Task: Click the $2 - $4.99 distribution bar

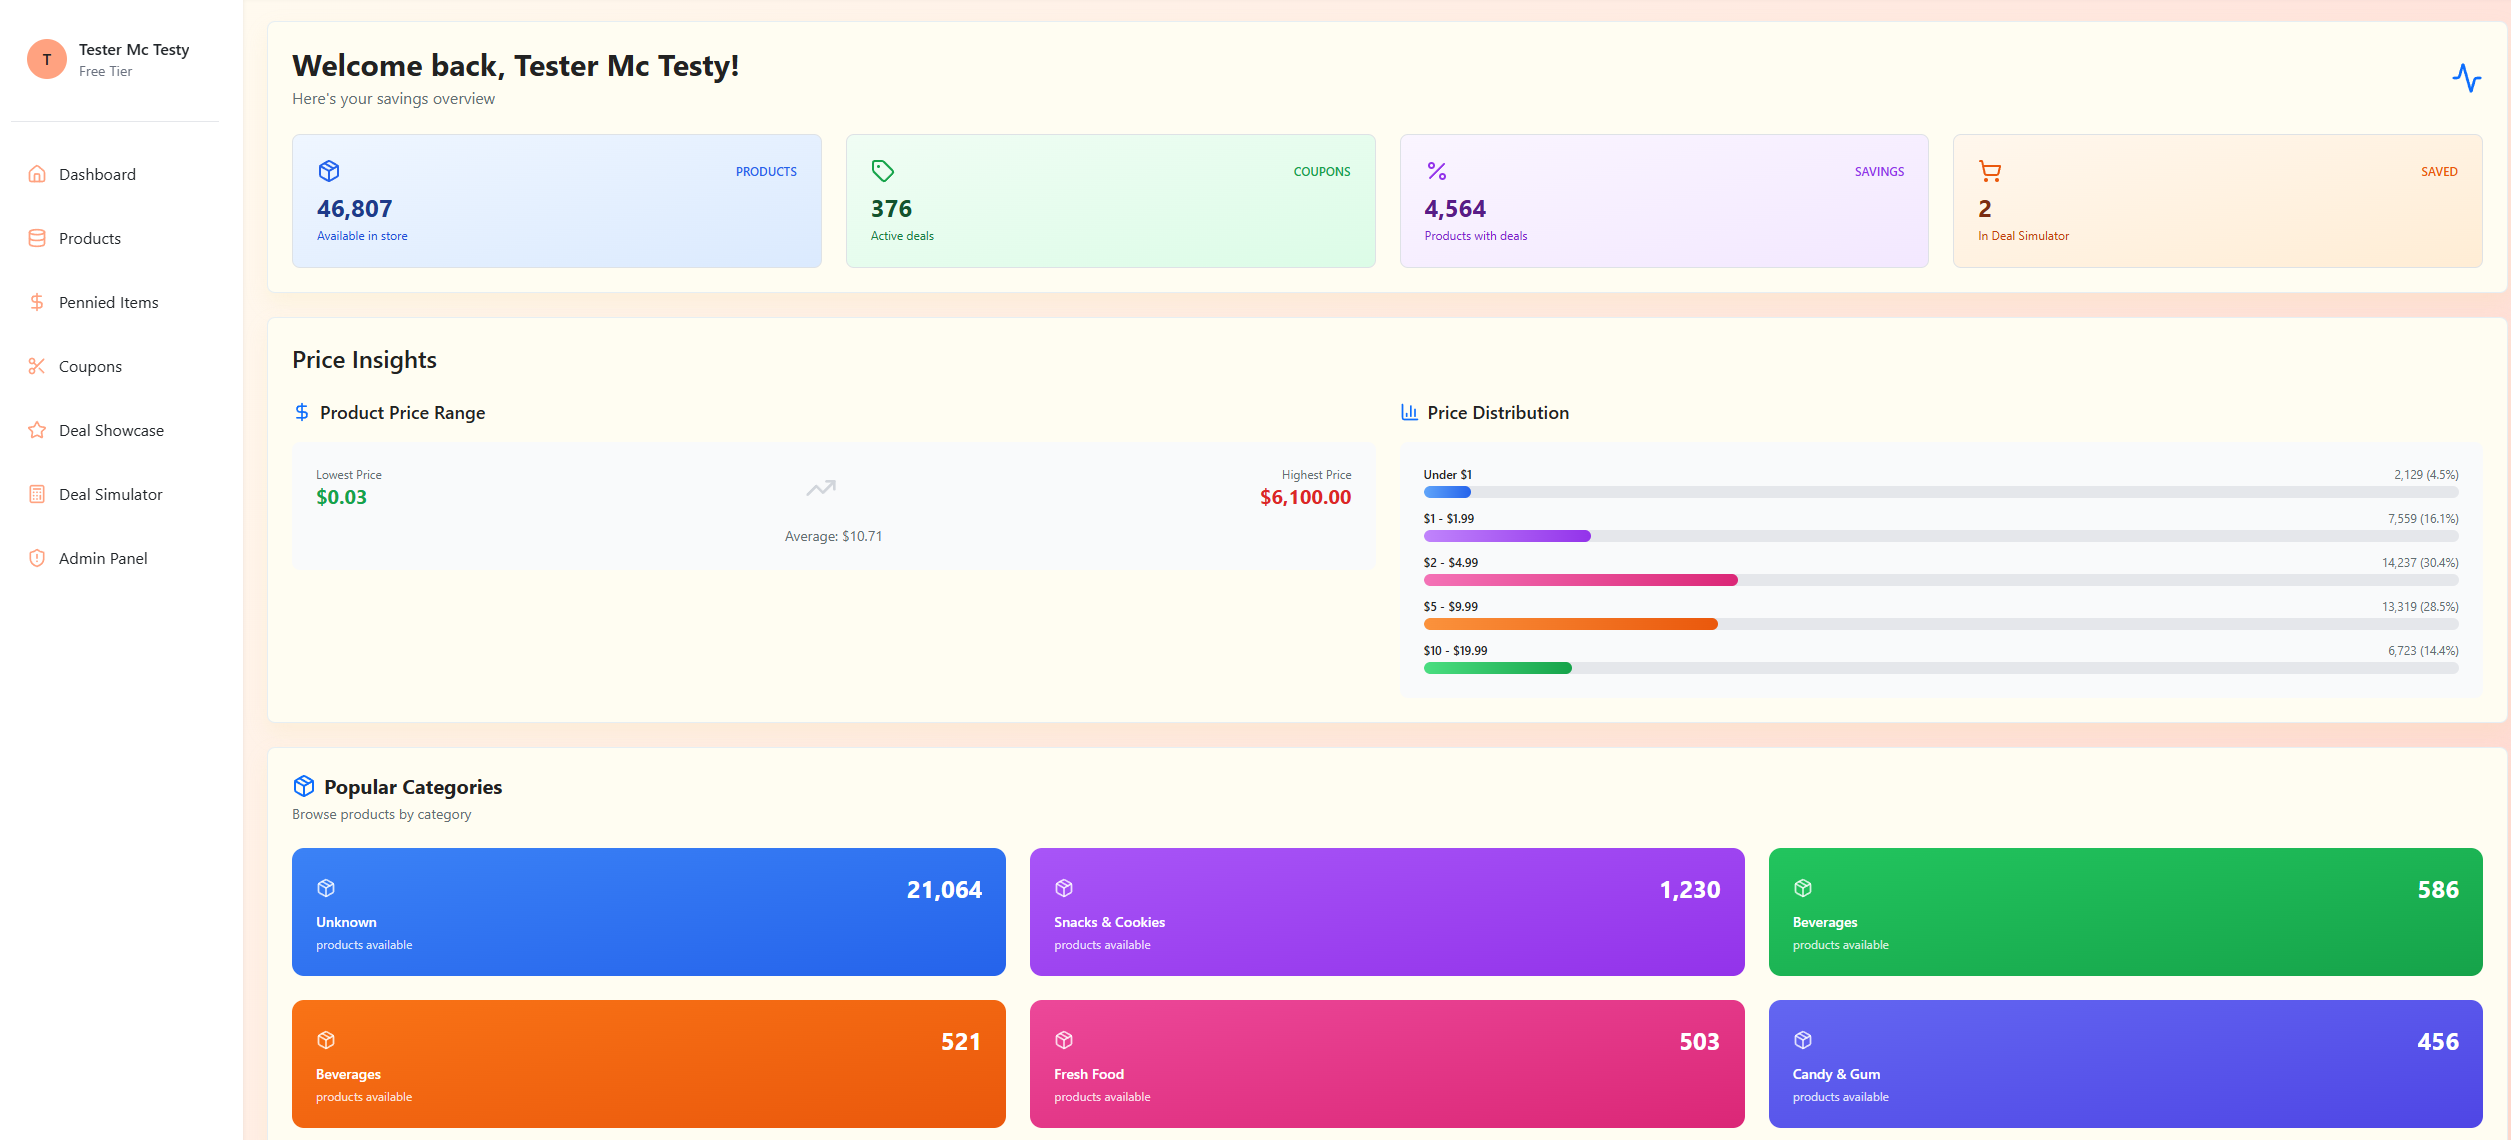Action: pyautogui.click(x=1580, y=579)
